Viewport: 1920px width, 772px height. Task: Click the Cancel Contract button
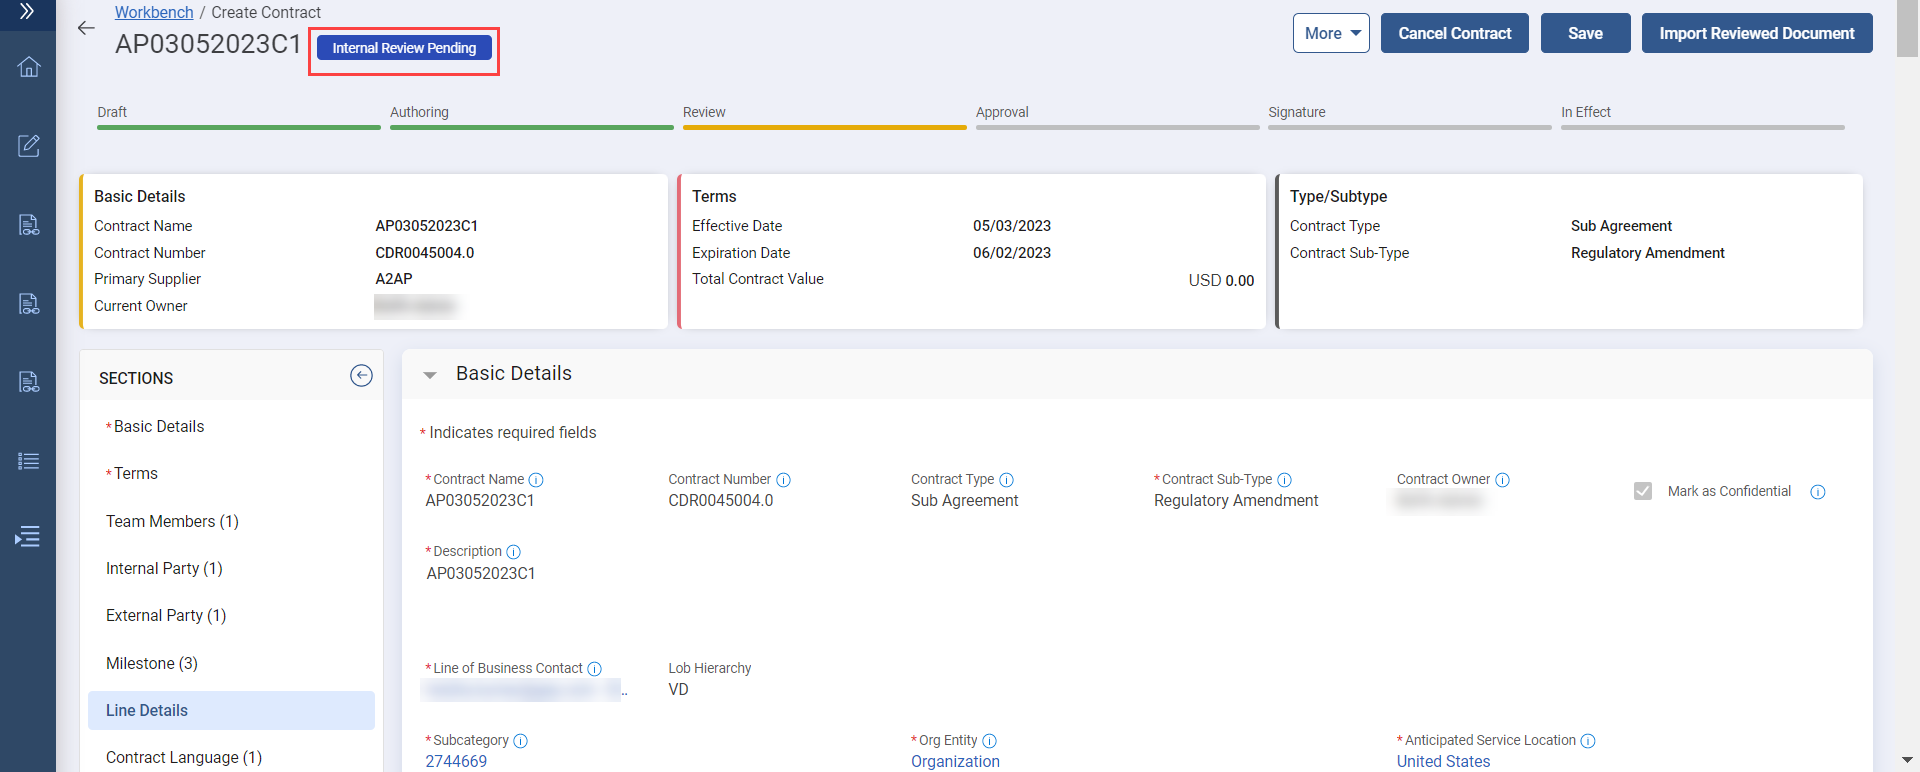[x=1454, y=33]
